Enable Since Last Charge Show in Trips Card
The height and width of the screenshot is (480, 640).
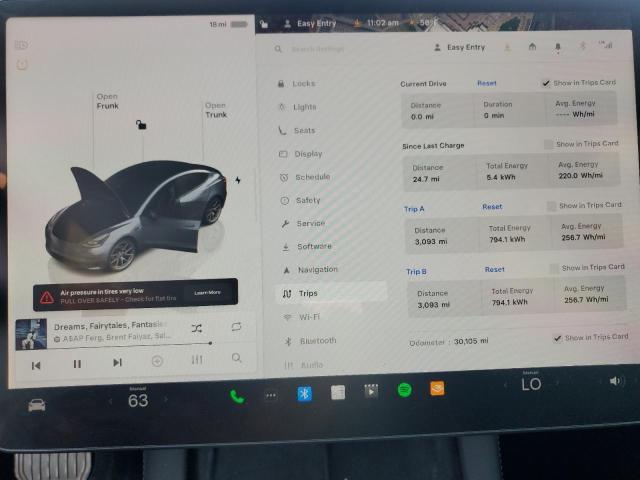pyautogui.click(x=548, y=144)
